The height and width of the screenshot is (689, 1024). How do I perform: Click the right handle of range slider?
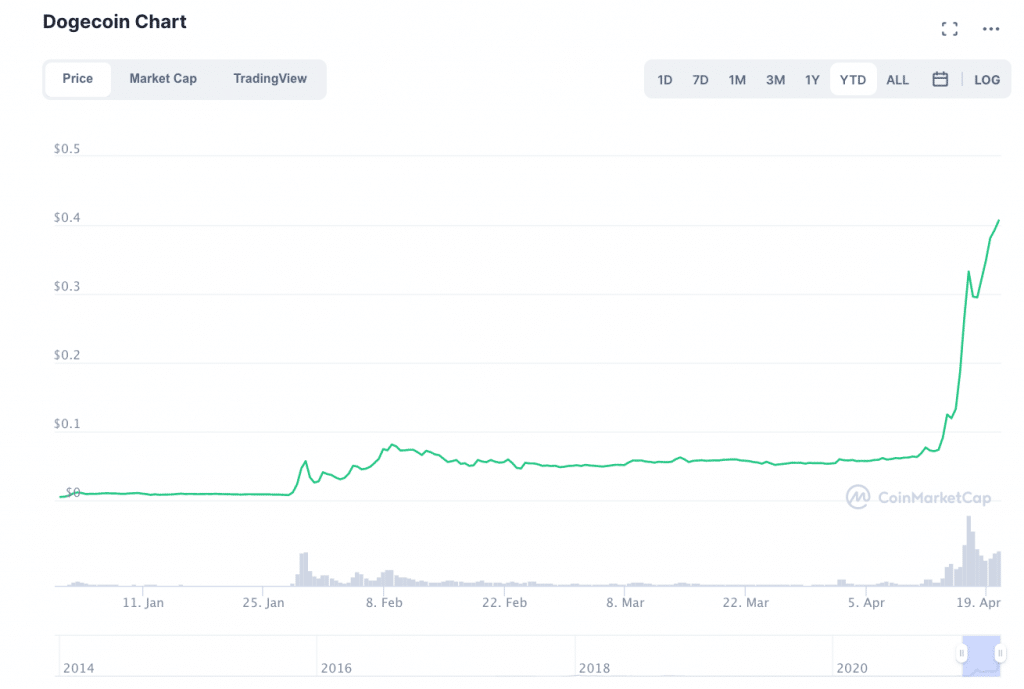tap(1000, 654)
